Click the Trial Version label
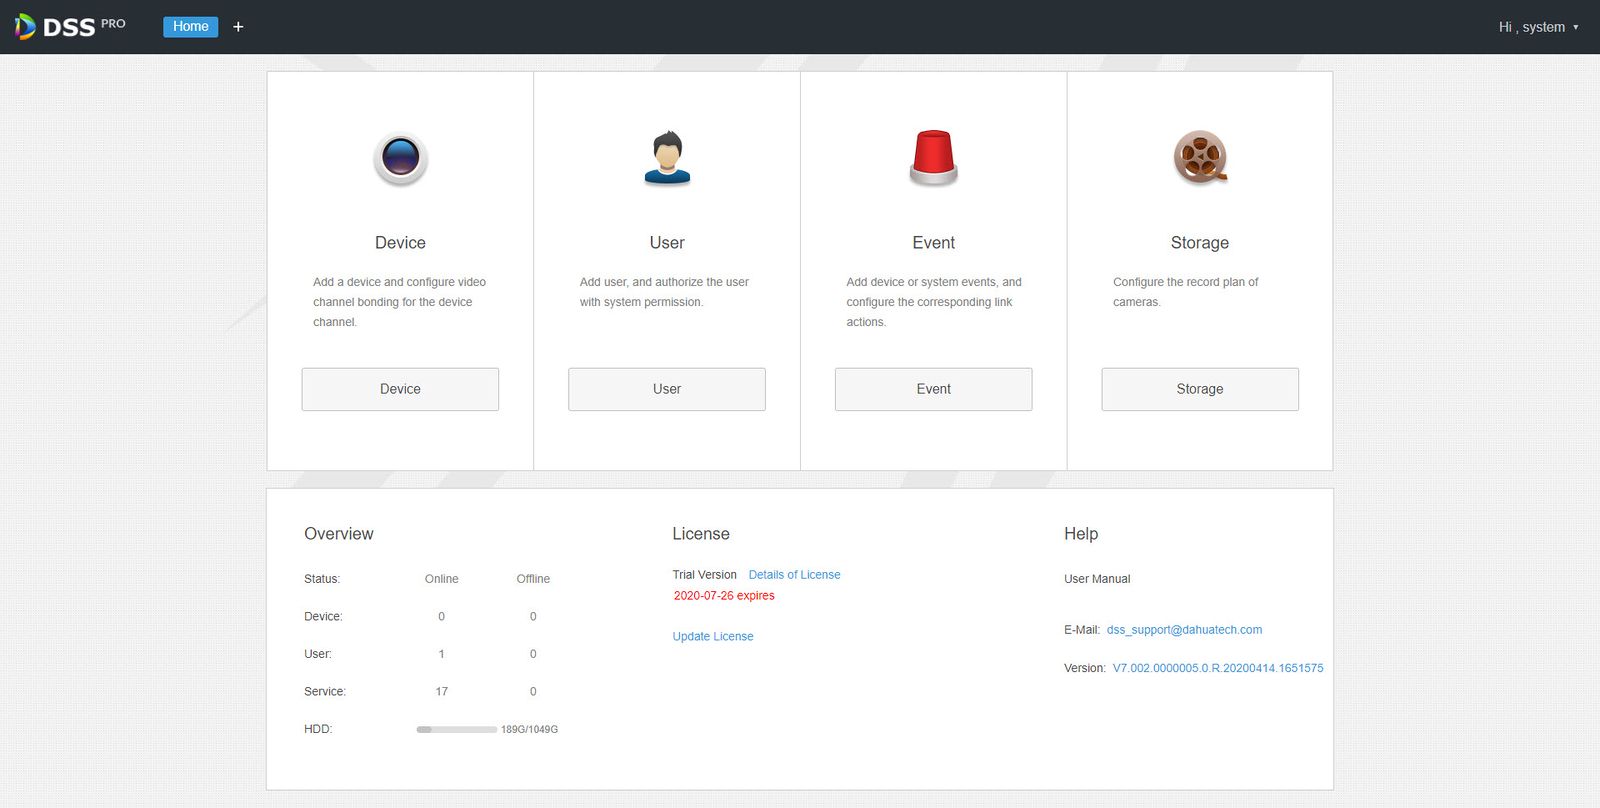Viewport: 1600px width, 808px height. tap(704, 575)
